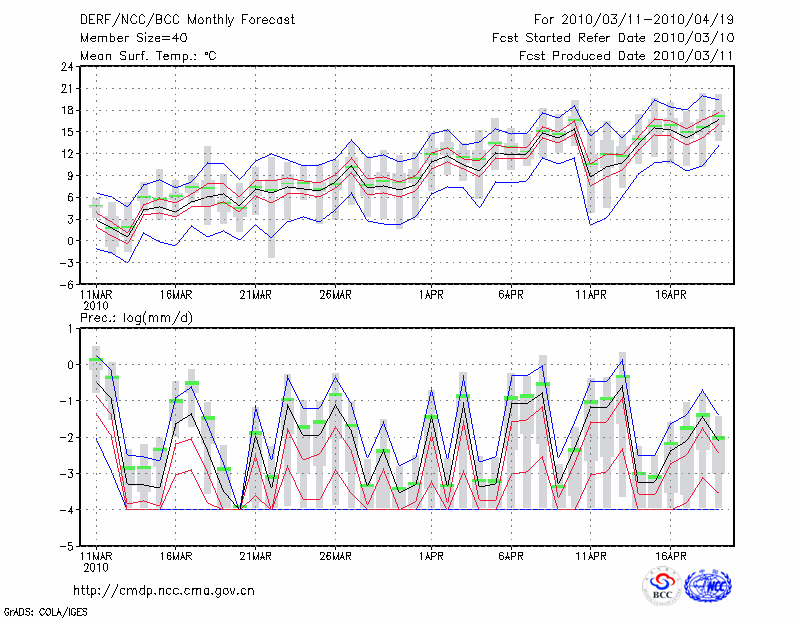
Task: Click the -6 tick on temperature axis
Action: click(x=66, y=284)
